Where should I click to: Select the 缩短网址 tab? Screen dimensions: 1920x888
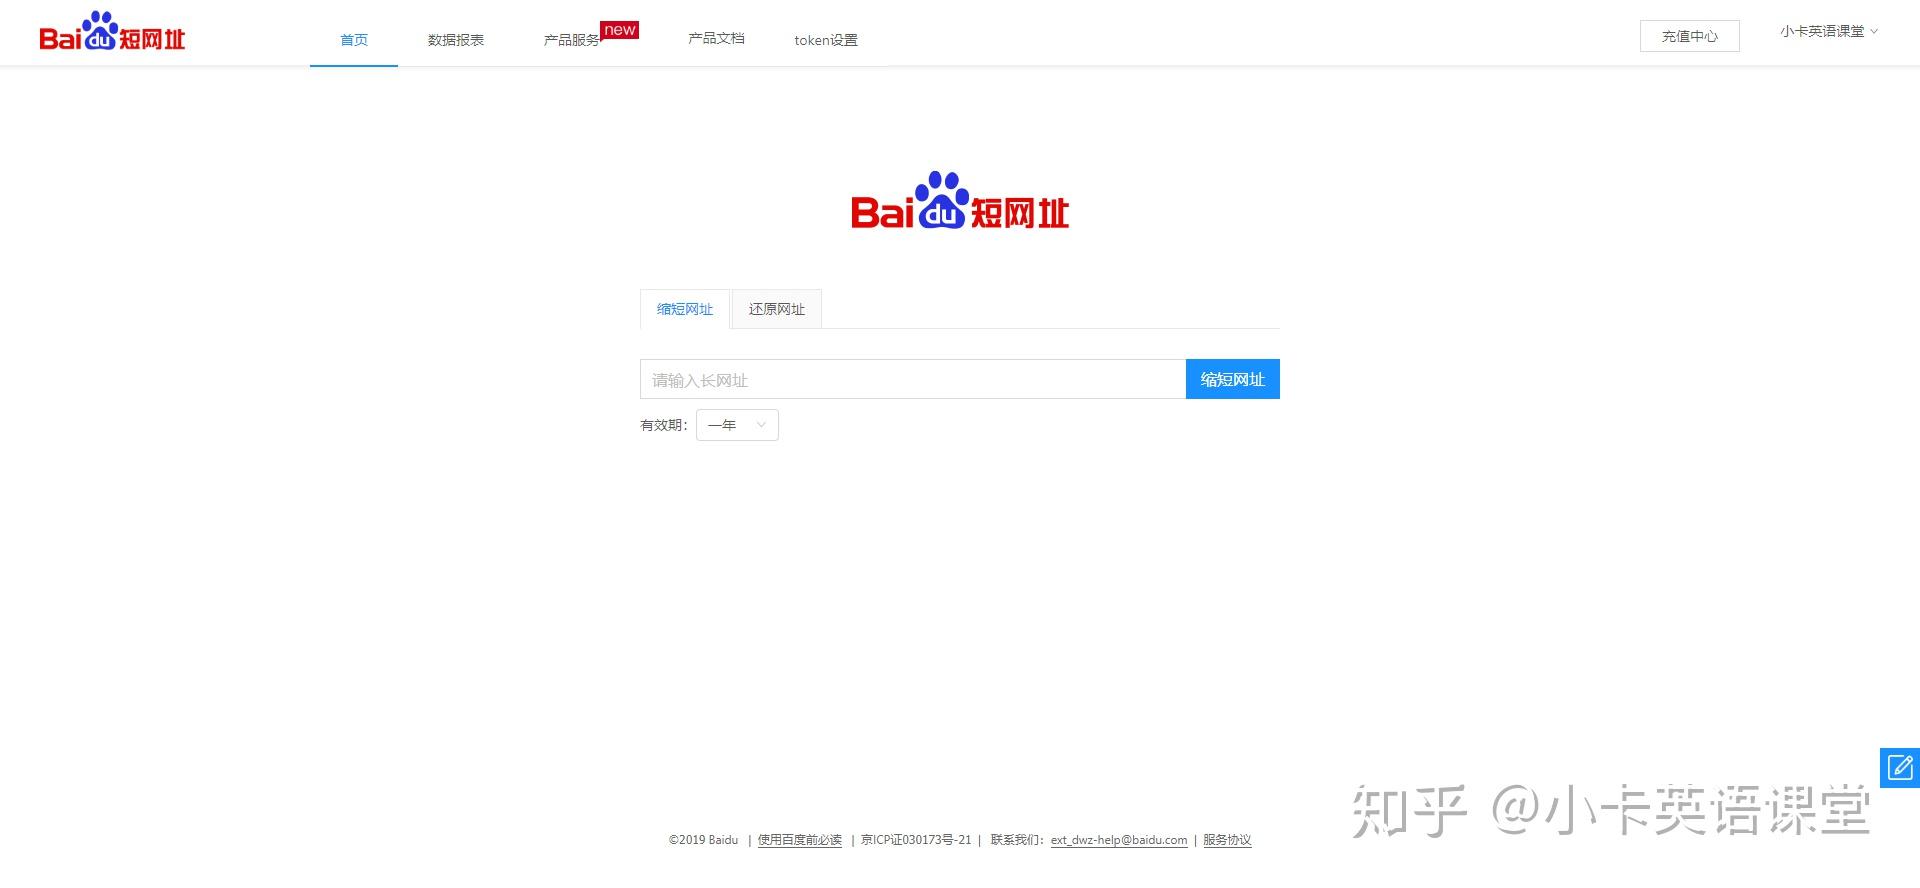685,309
